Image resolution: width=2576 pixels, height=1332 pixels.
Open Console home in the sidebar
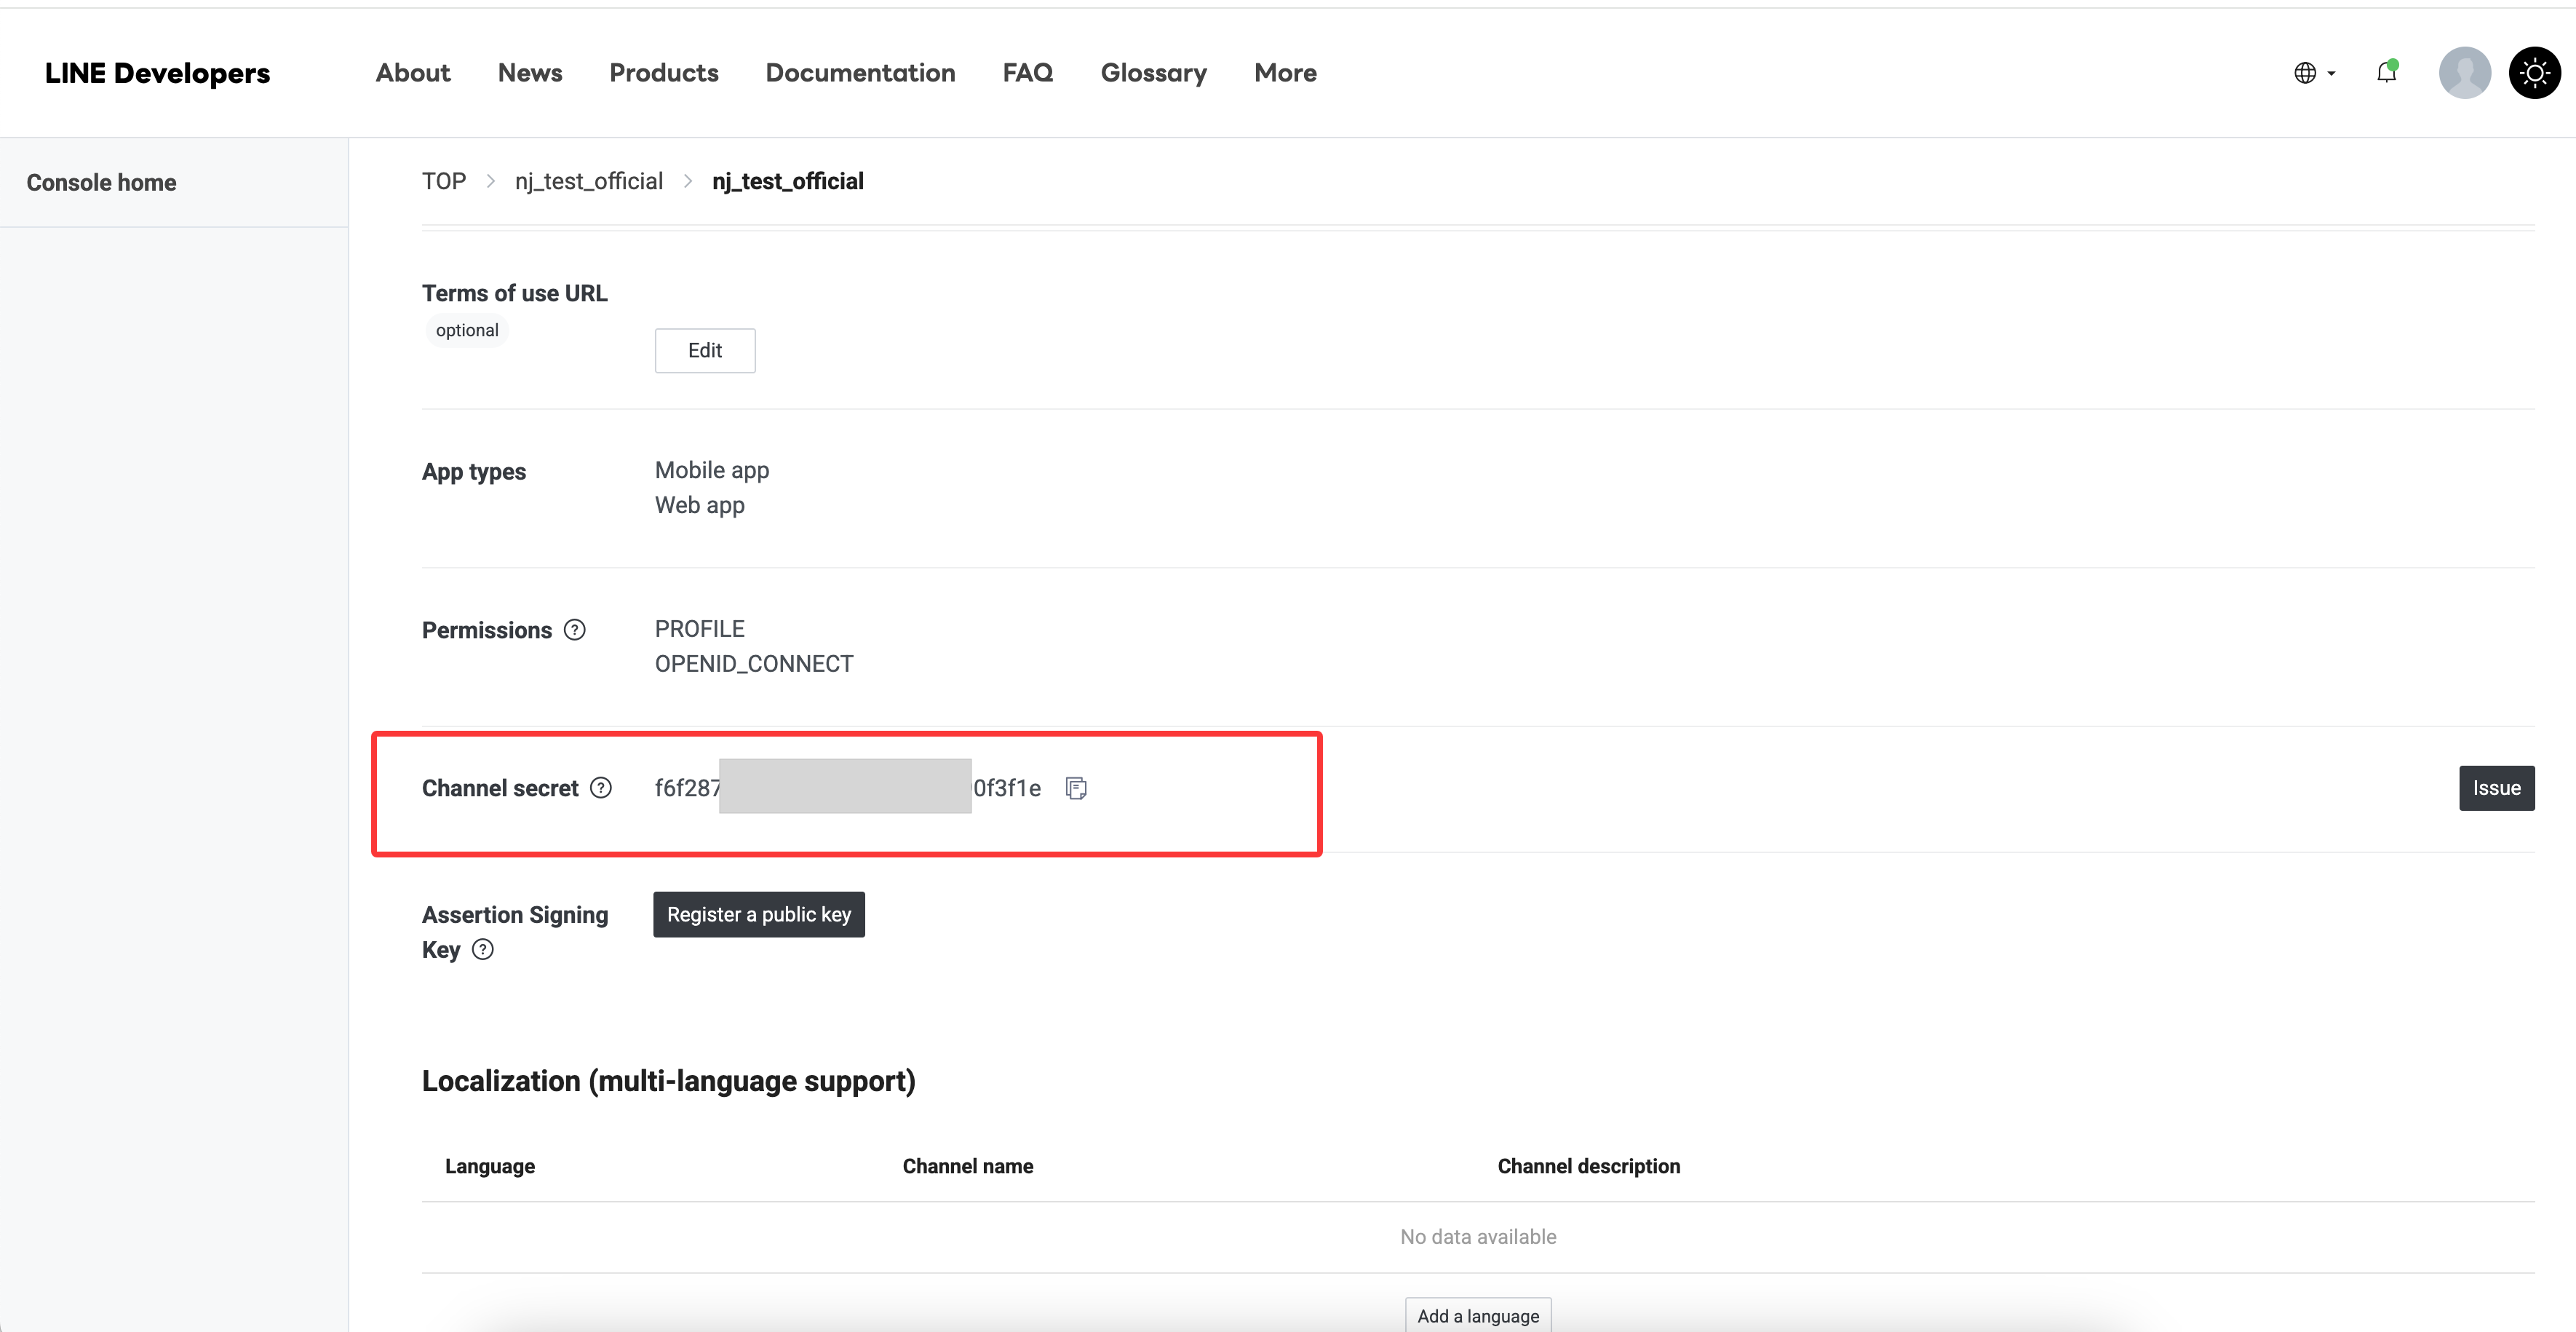[x=101, y=183]
